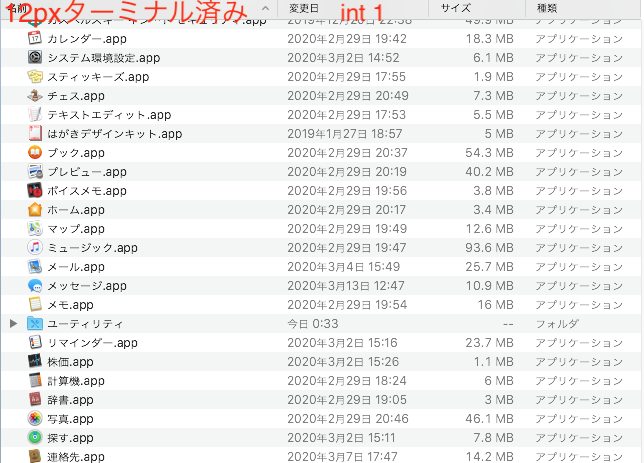
Task: Click the 辞書.app dictionary icon
Action: [35, 399]
